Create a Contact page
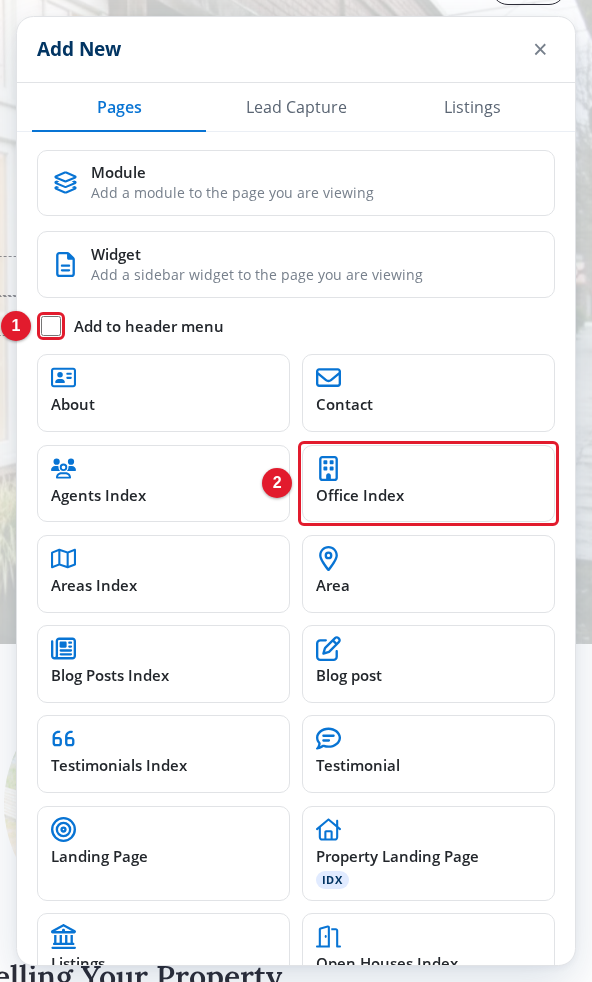Viewport: 592px width, 982px height. tap(428, 393)
